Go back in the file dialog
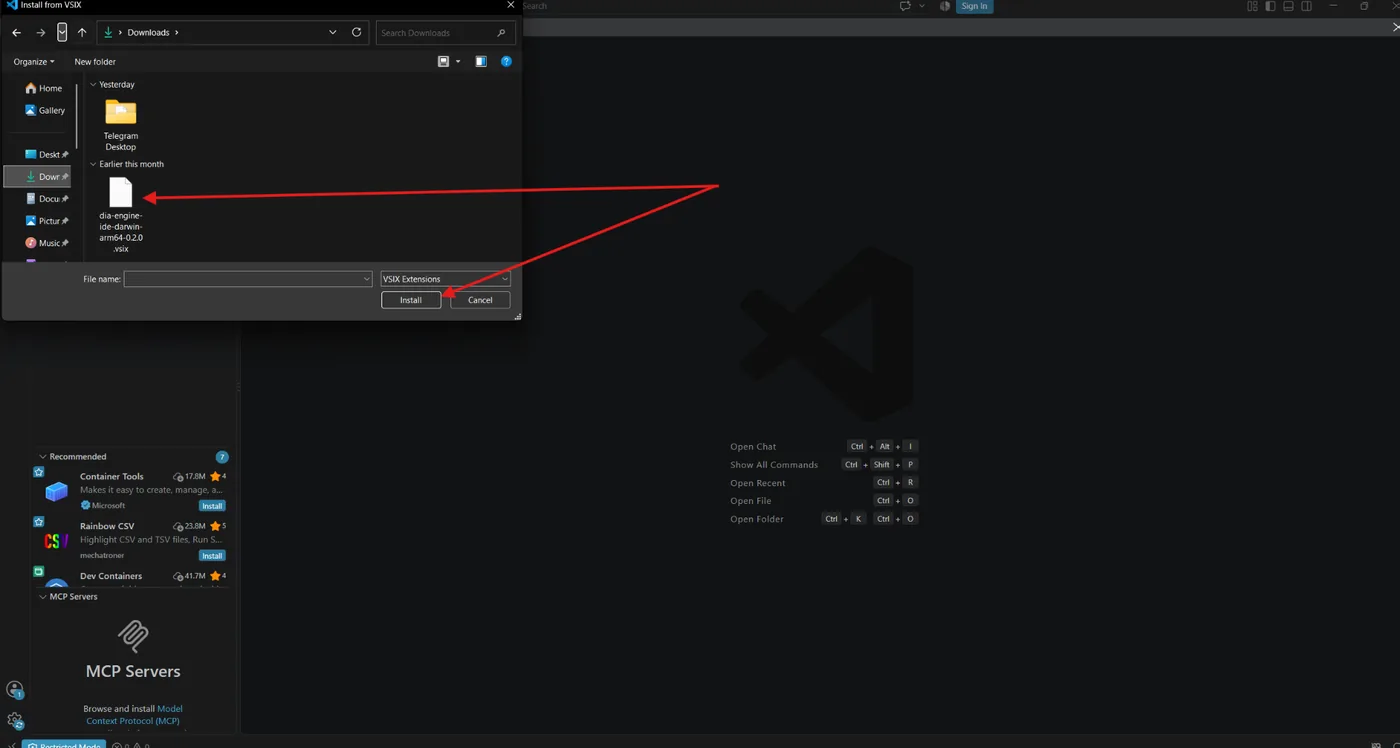This screenshot has width=1400, height=748. (16, 33)
